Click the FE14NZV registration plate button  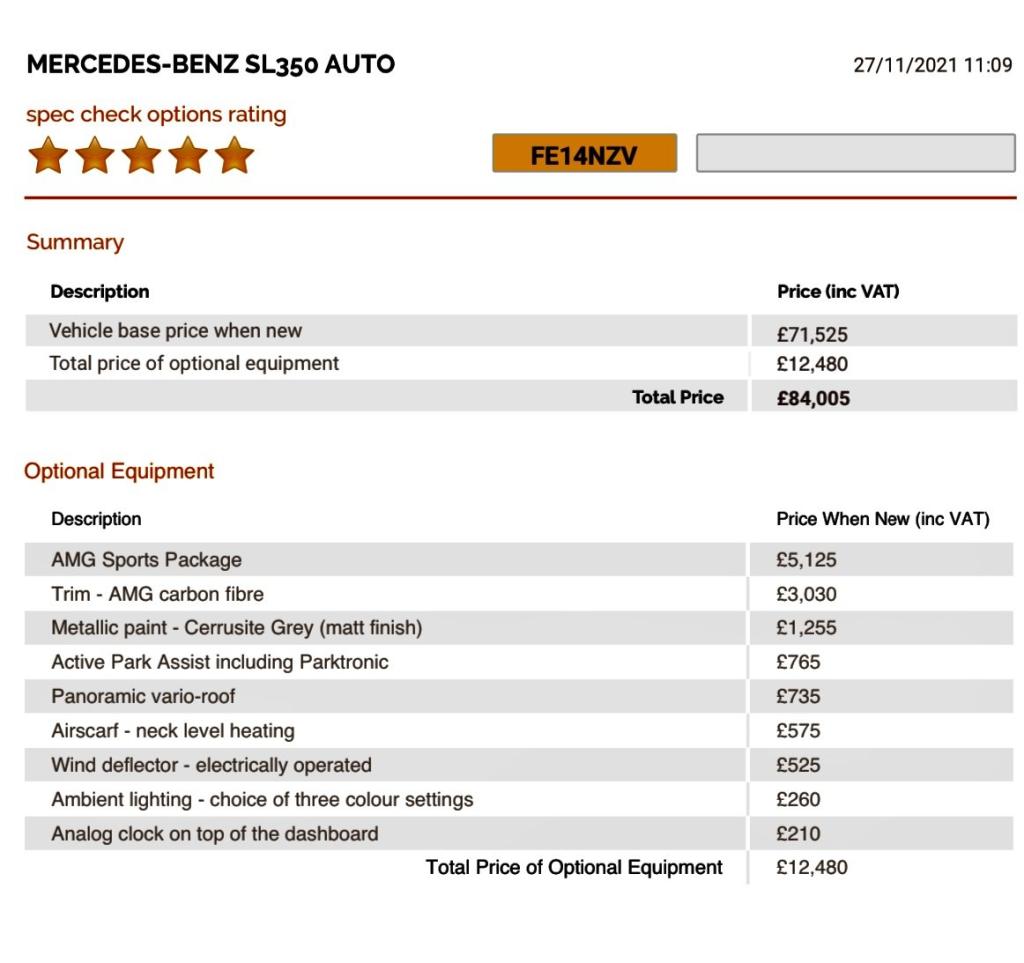(584, 154)
